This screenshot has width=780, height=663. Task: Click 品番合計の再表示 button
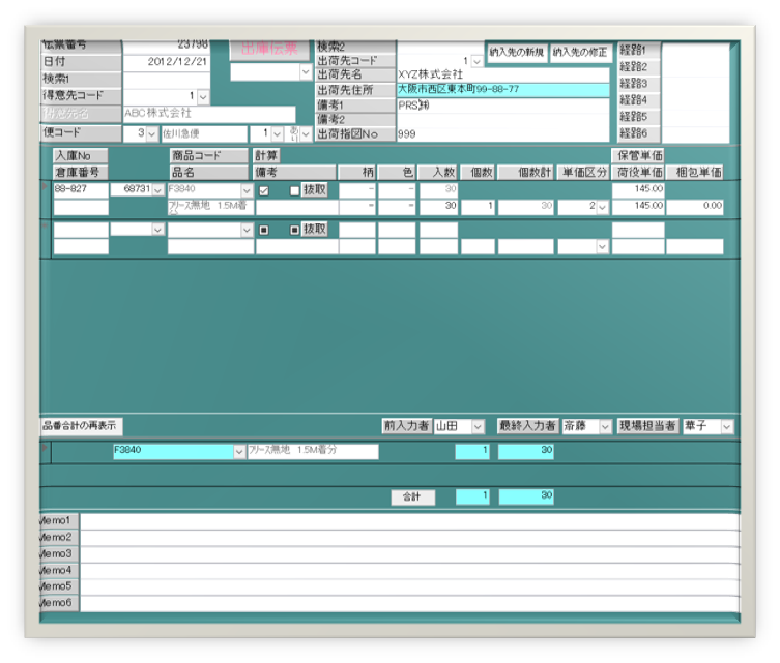tap(81, 426)
